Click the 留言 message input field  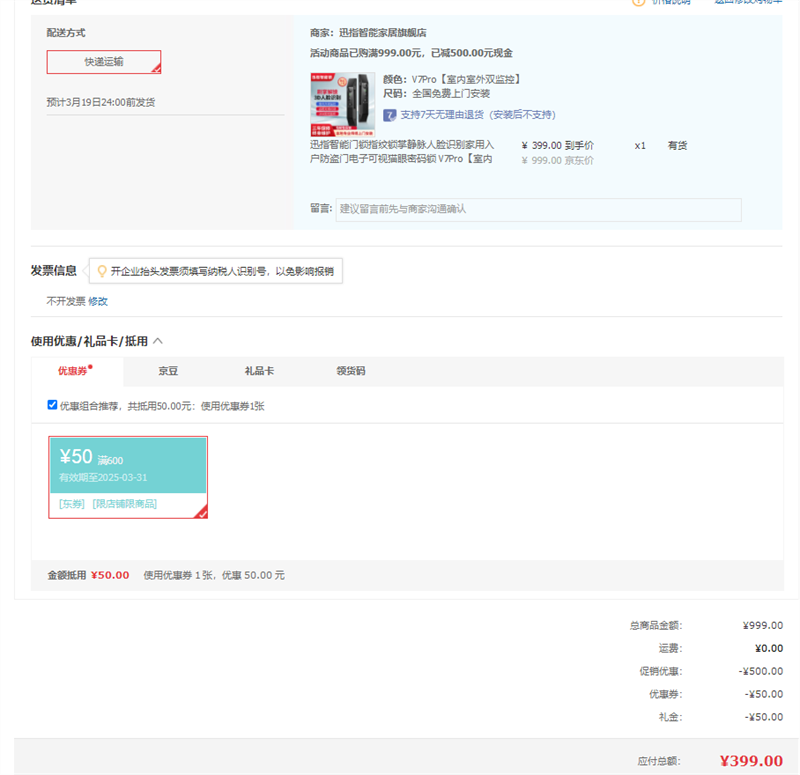pos(538,209)
